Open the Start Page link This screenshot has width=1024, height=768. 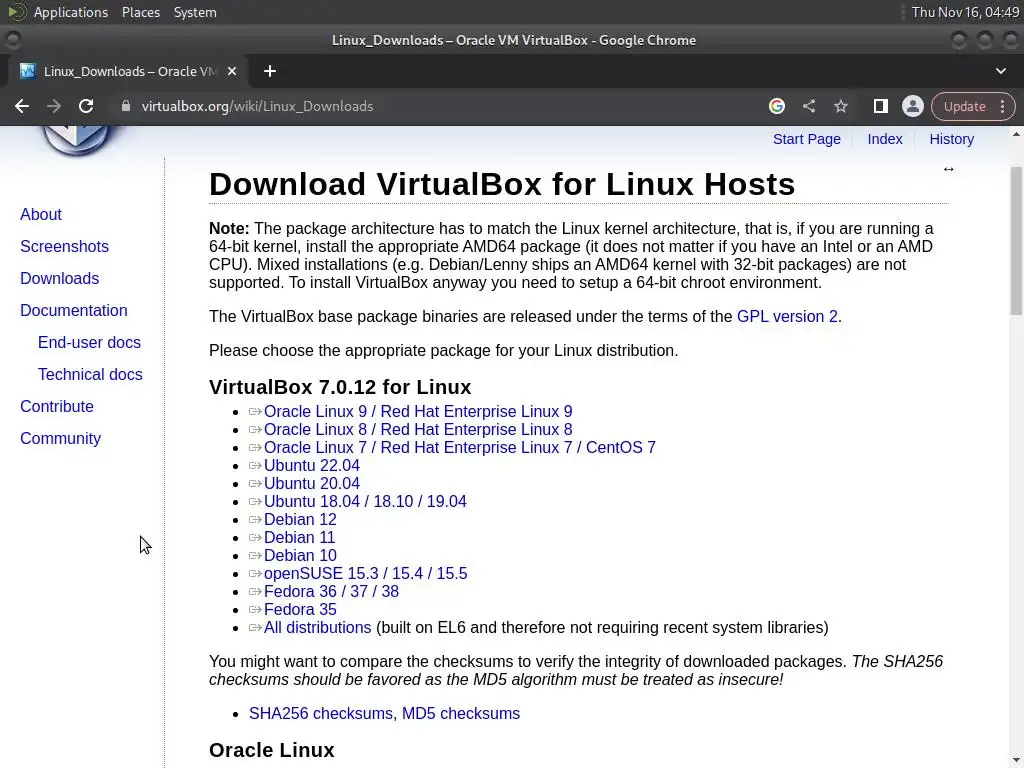point(807,139)
